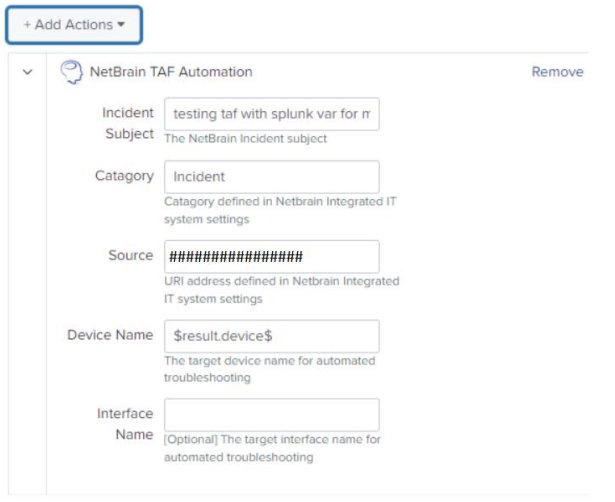615x502 pixels.
Task: Click the Source field with hash characters
Action: coord(271,256)
